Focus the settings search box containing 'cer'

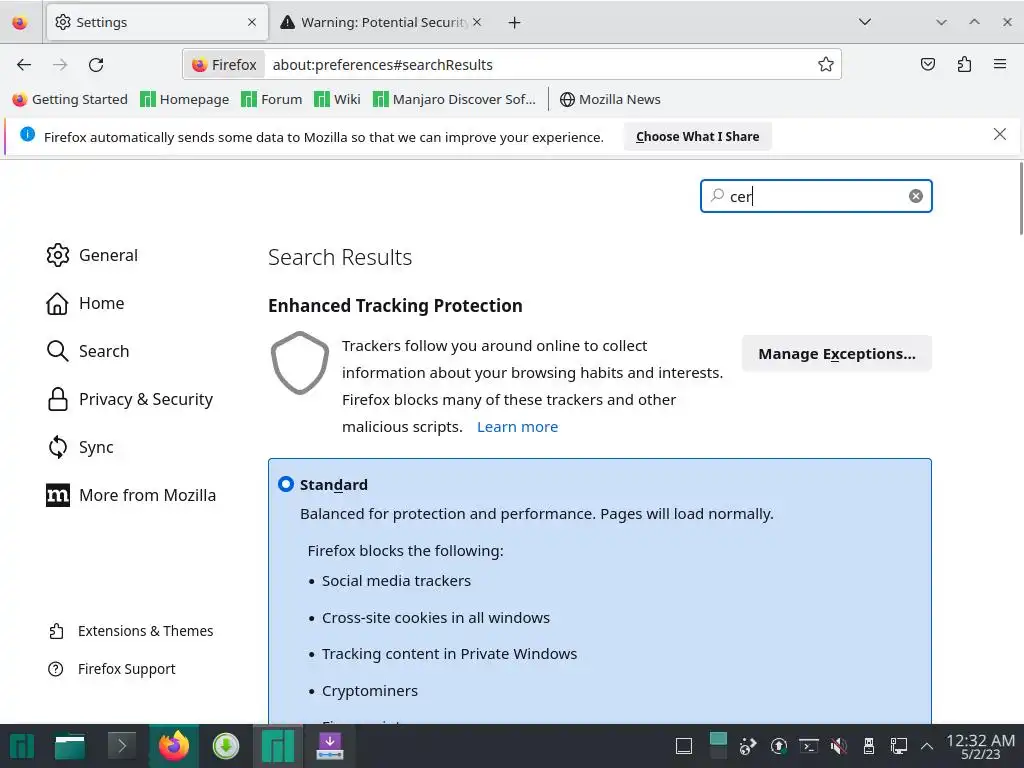[x=816, y=196]
